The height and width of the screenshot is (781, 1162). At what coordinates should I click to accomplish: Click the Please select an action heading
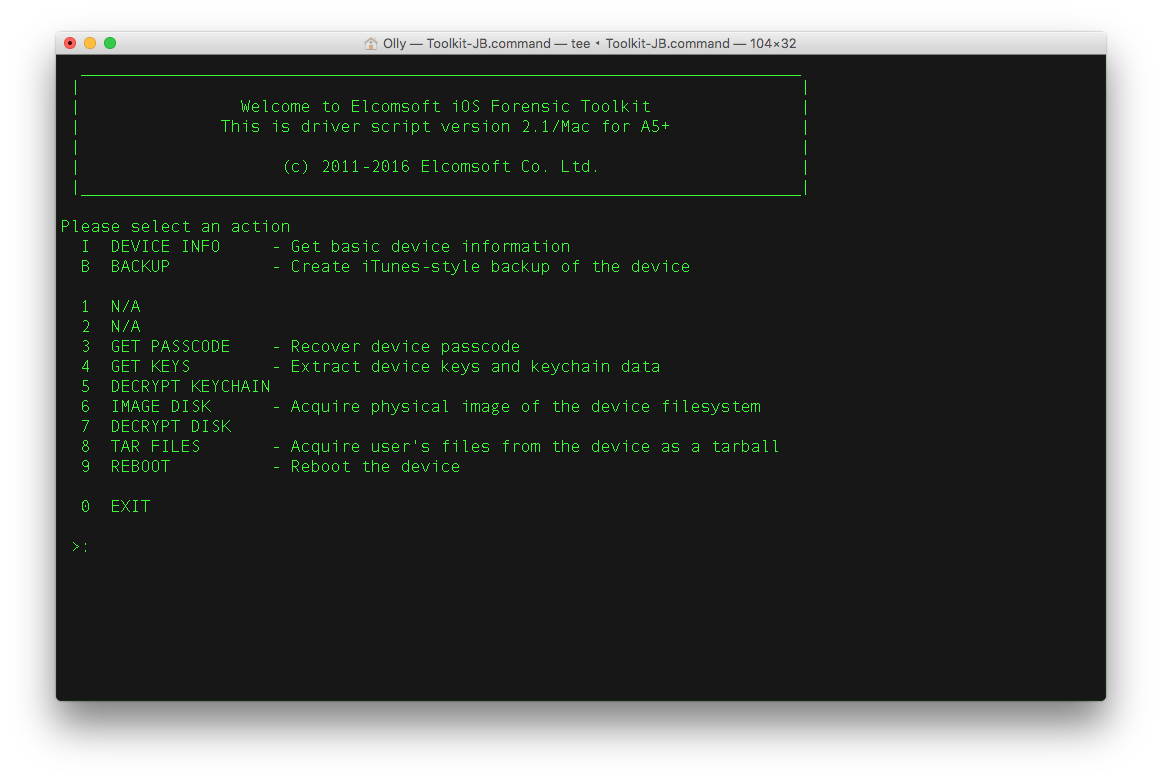pyautogui.click(x=175, y=227)
